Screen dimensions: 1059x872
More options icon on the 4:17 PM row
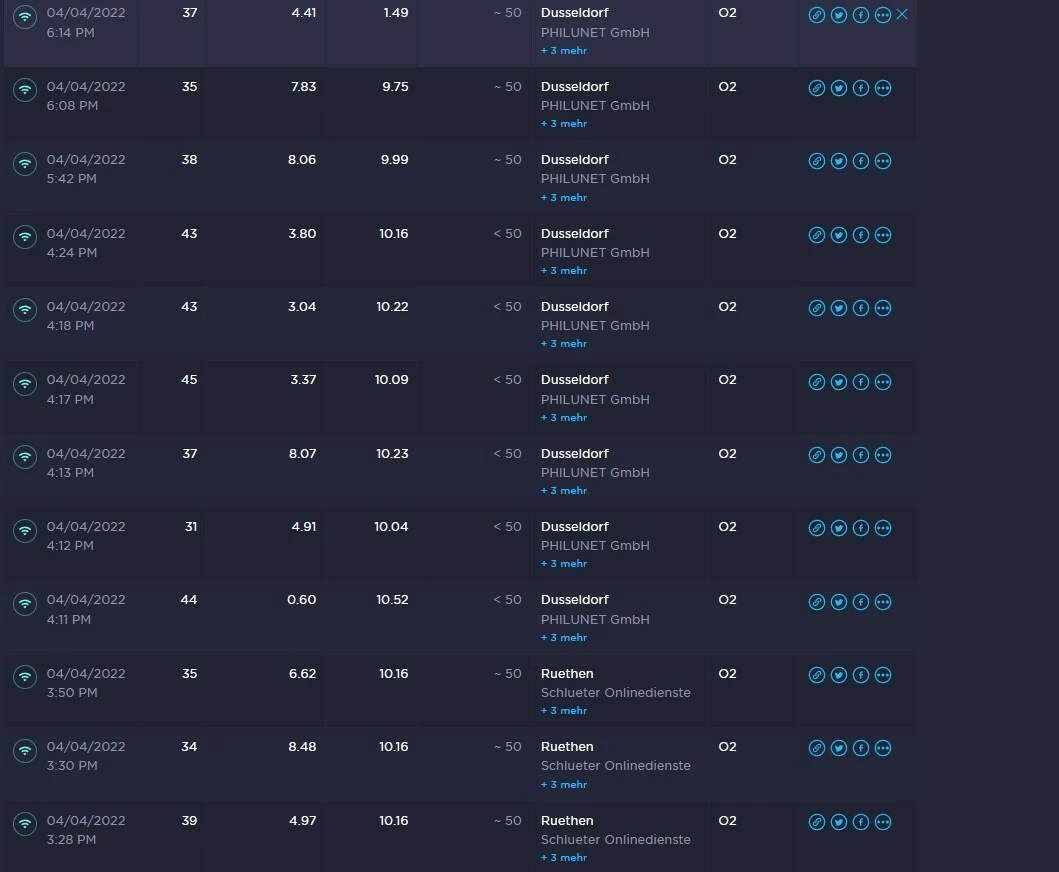click(x=883, y=382)
